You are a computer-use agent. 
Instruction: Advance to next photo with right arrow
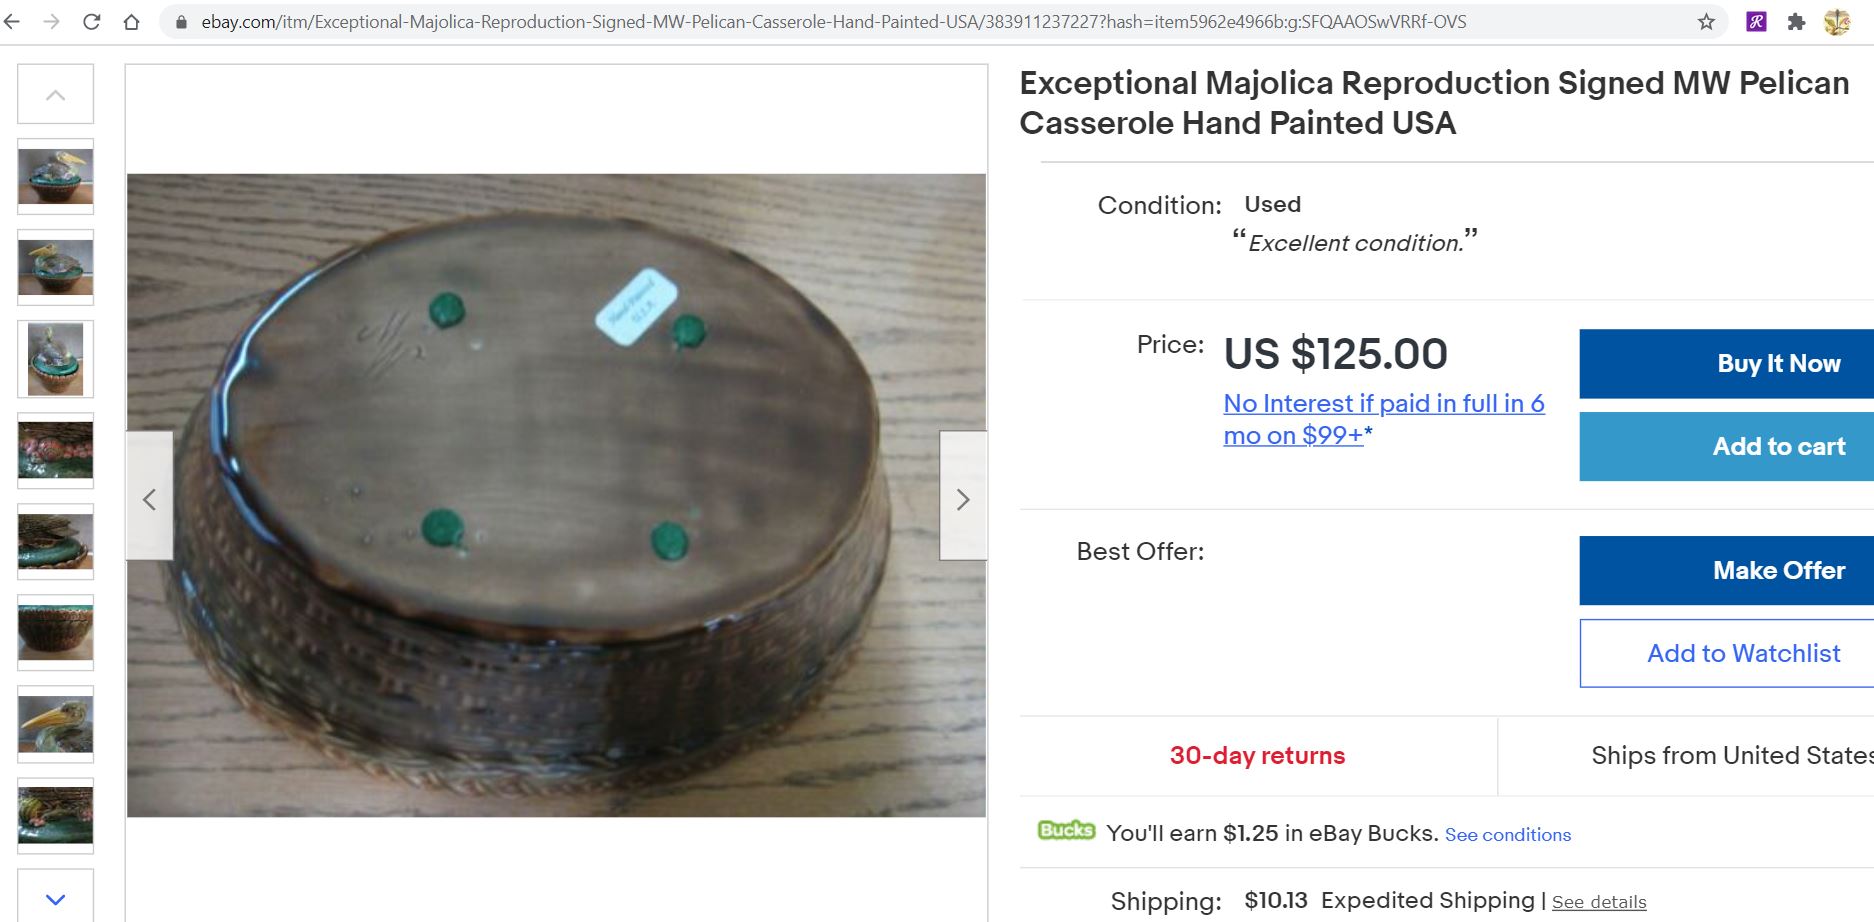tap(963, 498)
